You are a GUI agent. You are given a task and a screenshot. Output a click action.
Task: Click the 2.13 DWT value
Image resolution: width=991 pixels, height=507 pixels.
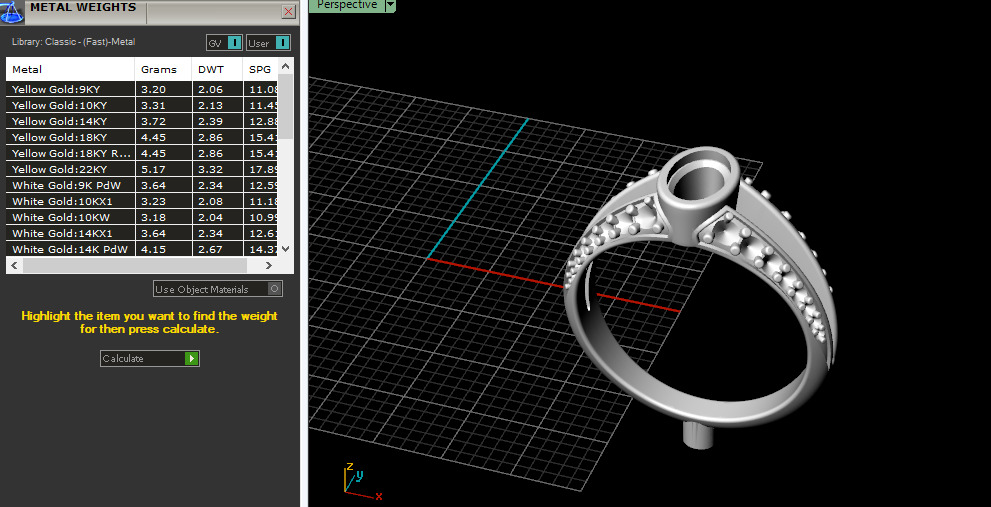tap(210, 105)
